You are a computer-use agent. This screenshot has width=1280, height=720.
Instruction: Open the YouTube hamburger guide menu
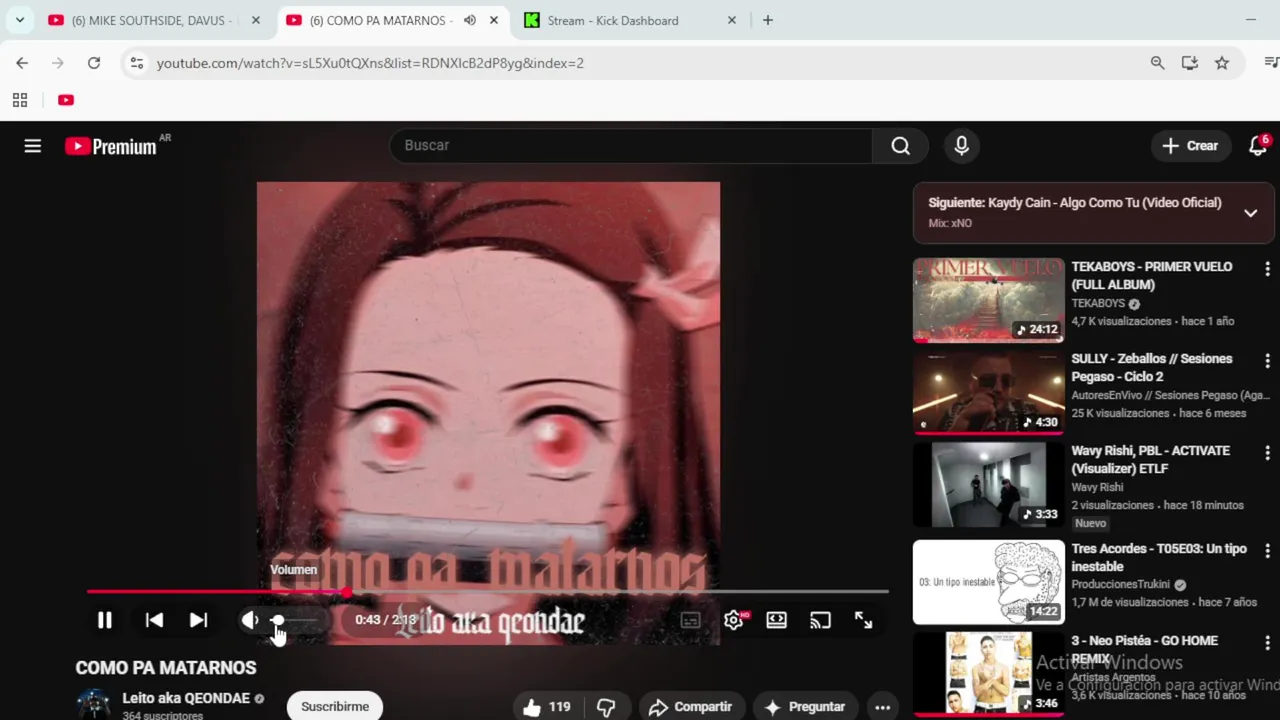pyautogui.click(x=33, y=146)
